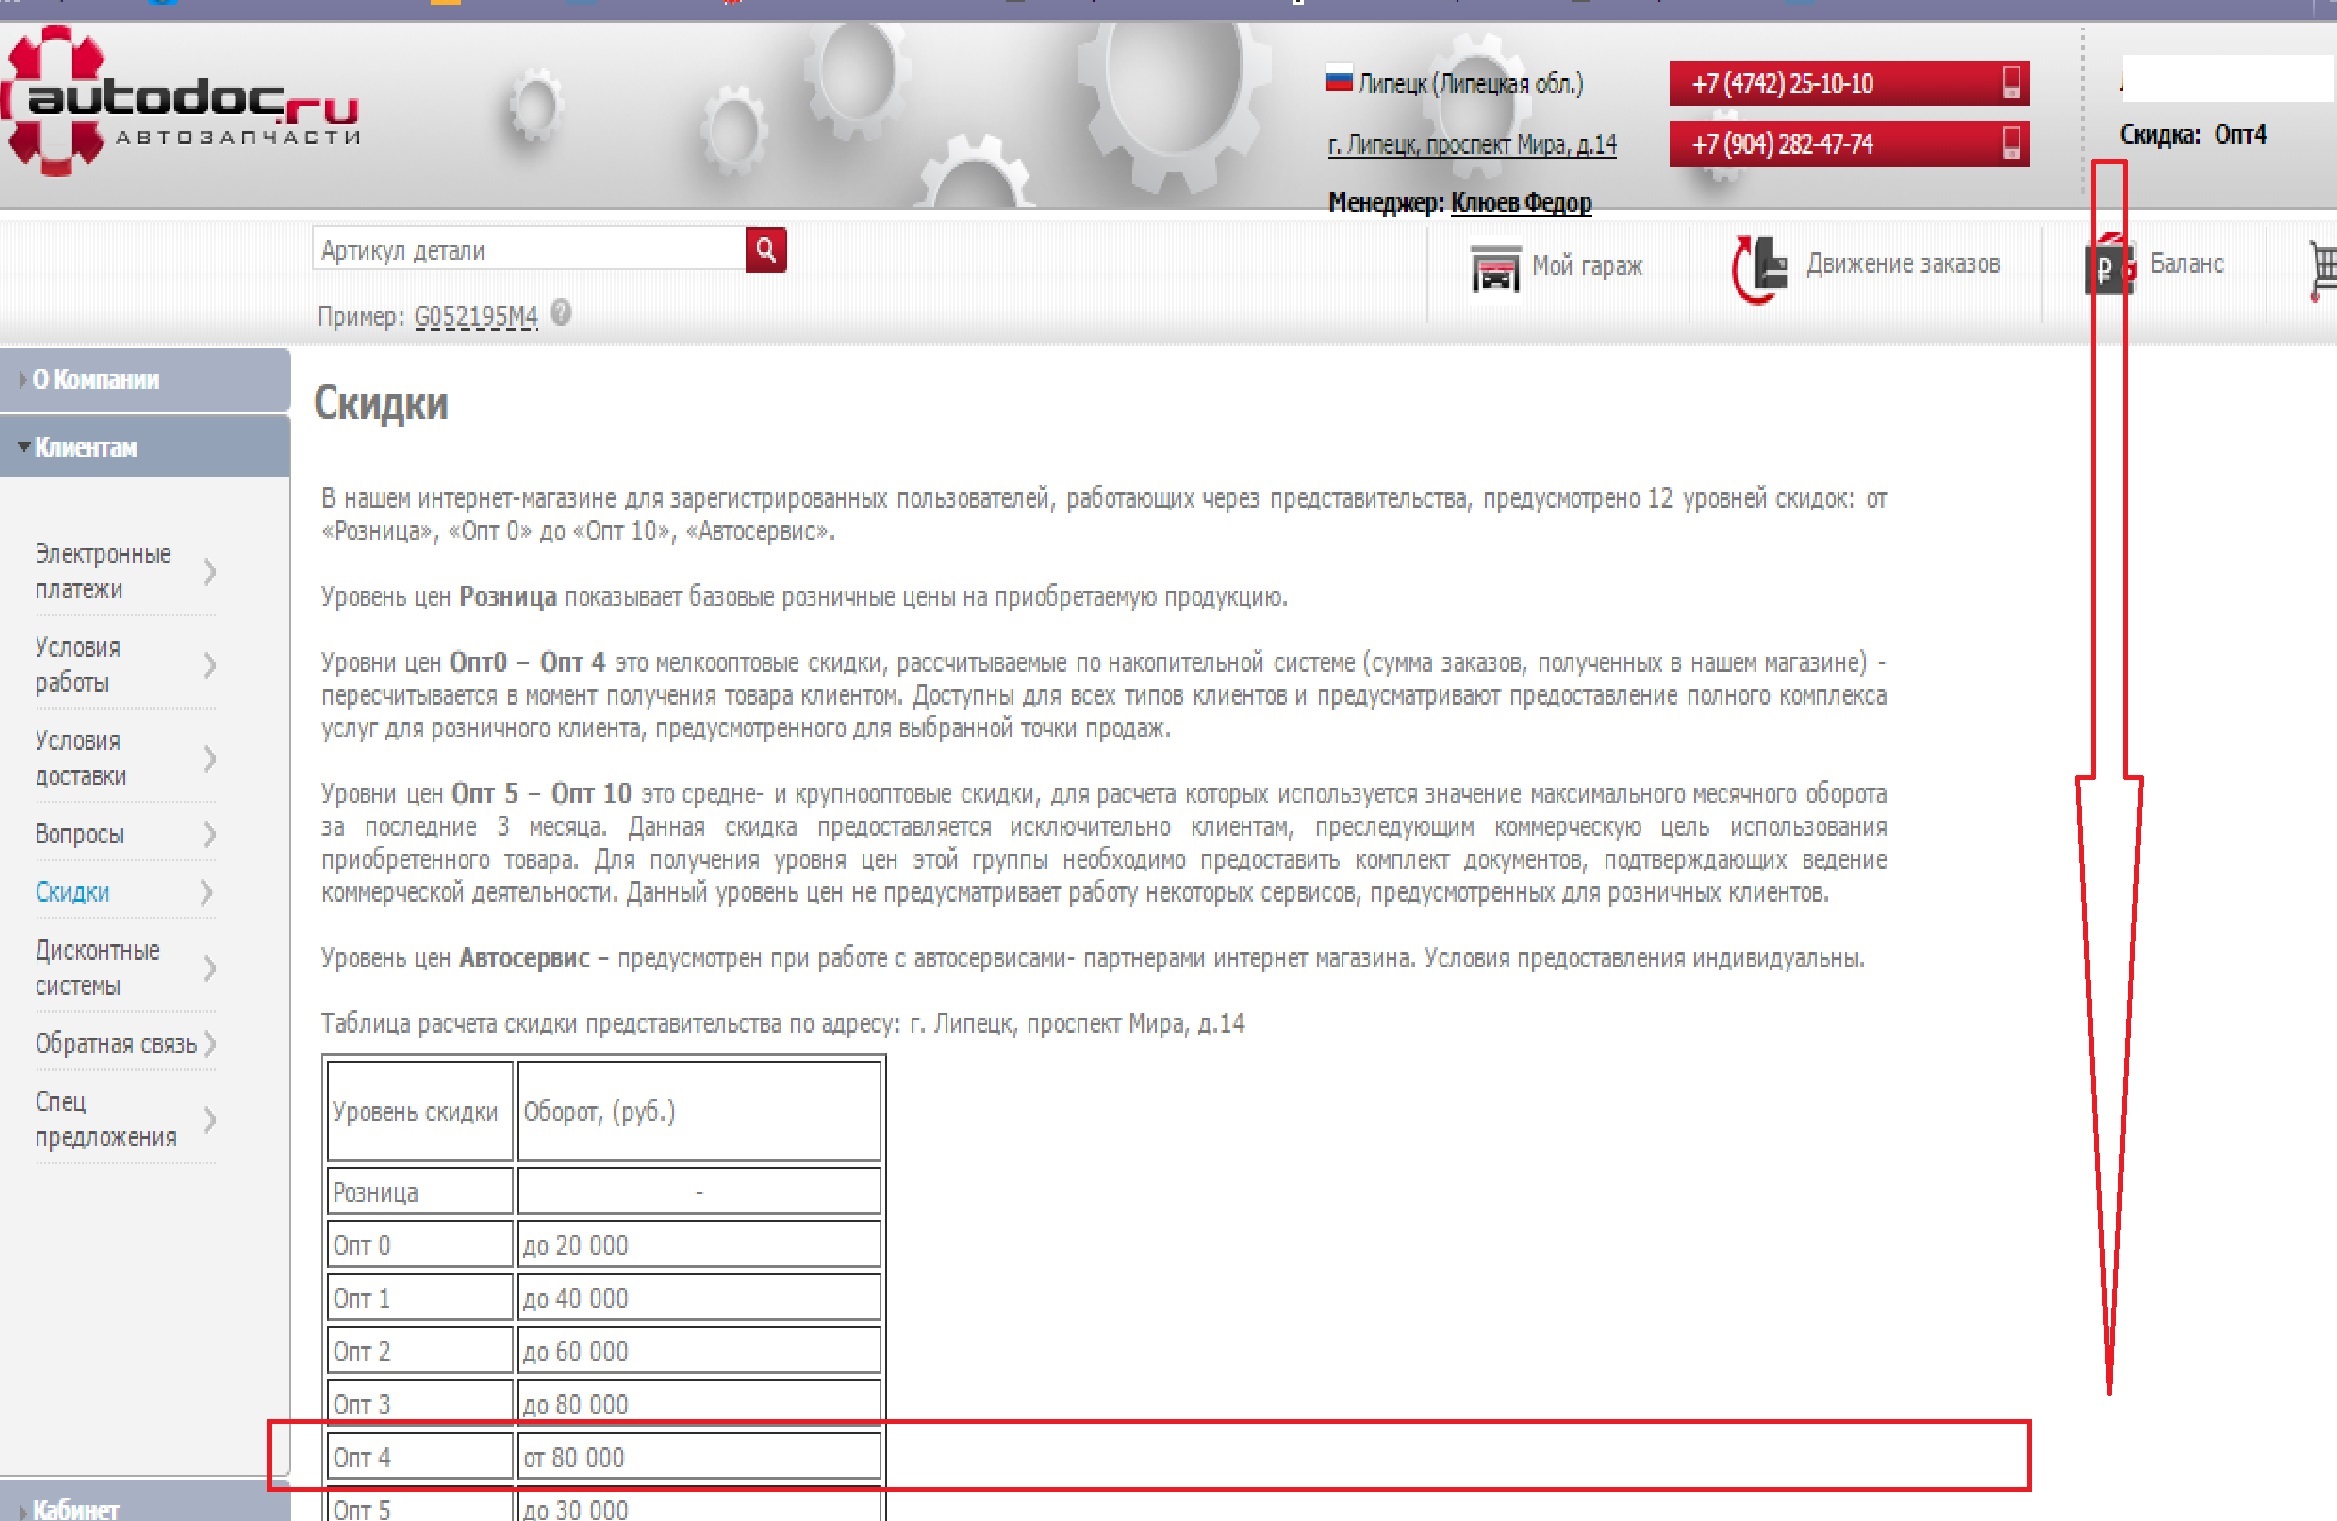Click the Опт 1 table cell
This screenshot has height=1521, width=2337.
pos(420,1297)
